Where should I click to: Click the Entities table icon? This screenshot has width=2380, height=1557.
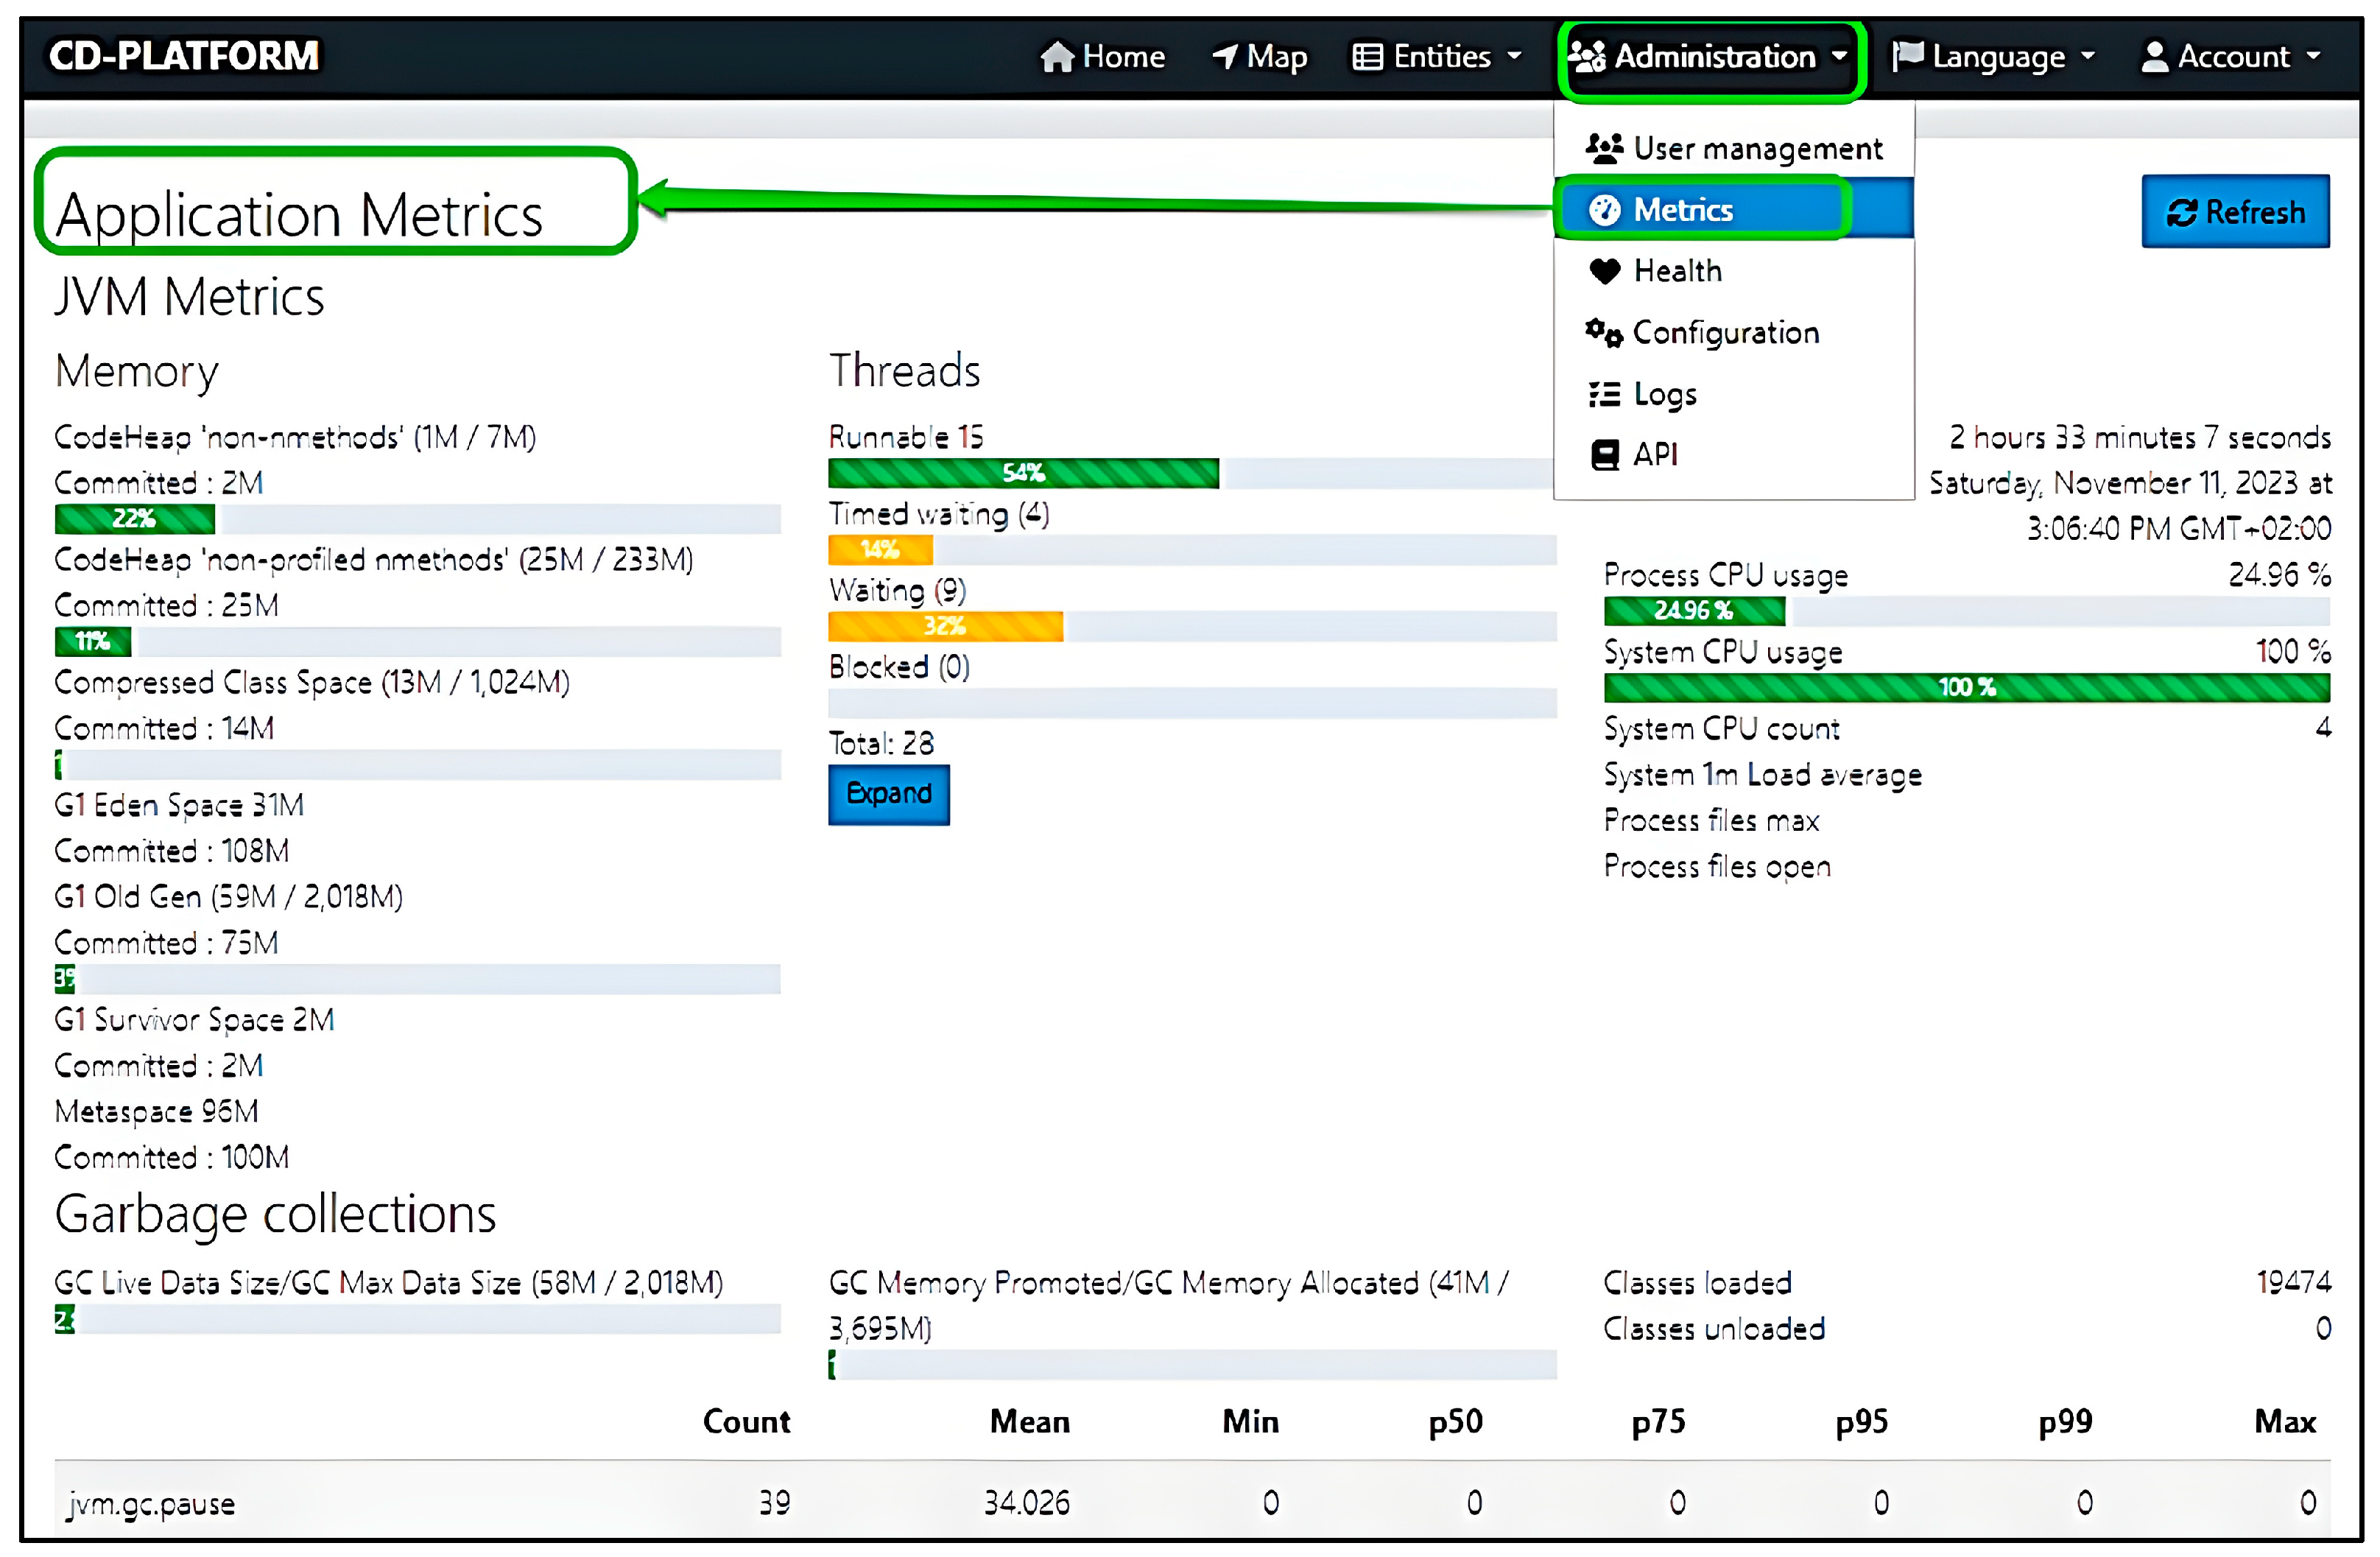click(x=1367, y=57)
